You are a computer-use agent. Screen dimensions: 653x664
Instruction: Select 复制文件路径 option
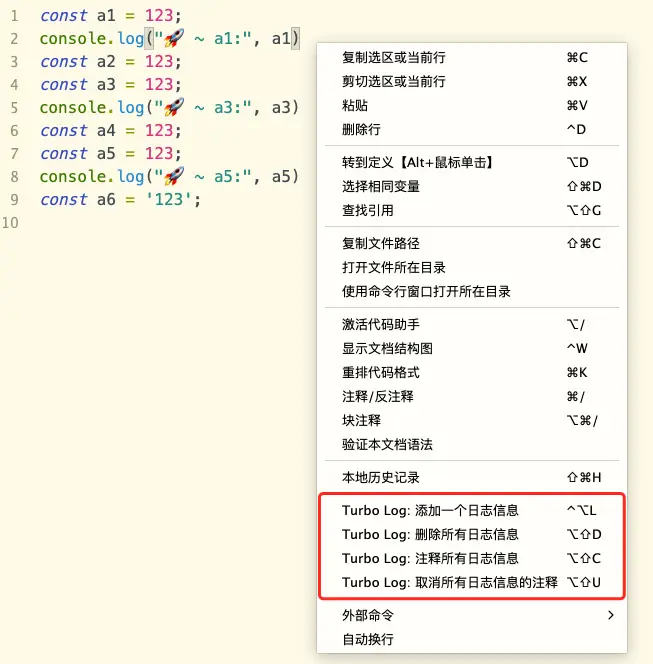coord(472,243)
